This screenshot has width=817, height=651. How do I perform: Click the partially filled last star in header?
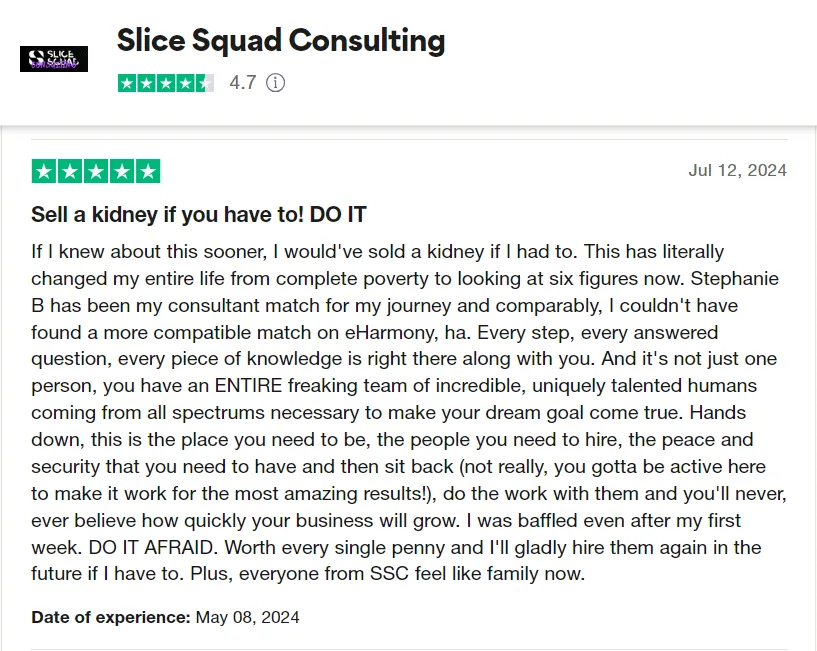205,83
